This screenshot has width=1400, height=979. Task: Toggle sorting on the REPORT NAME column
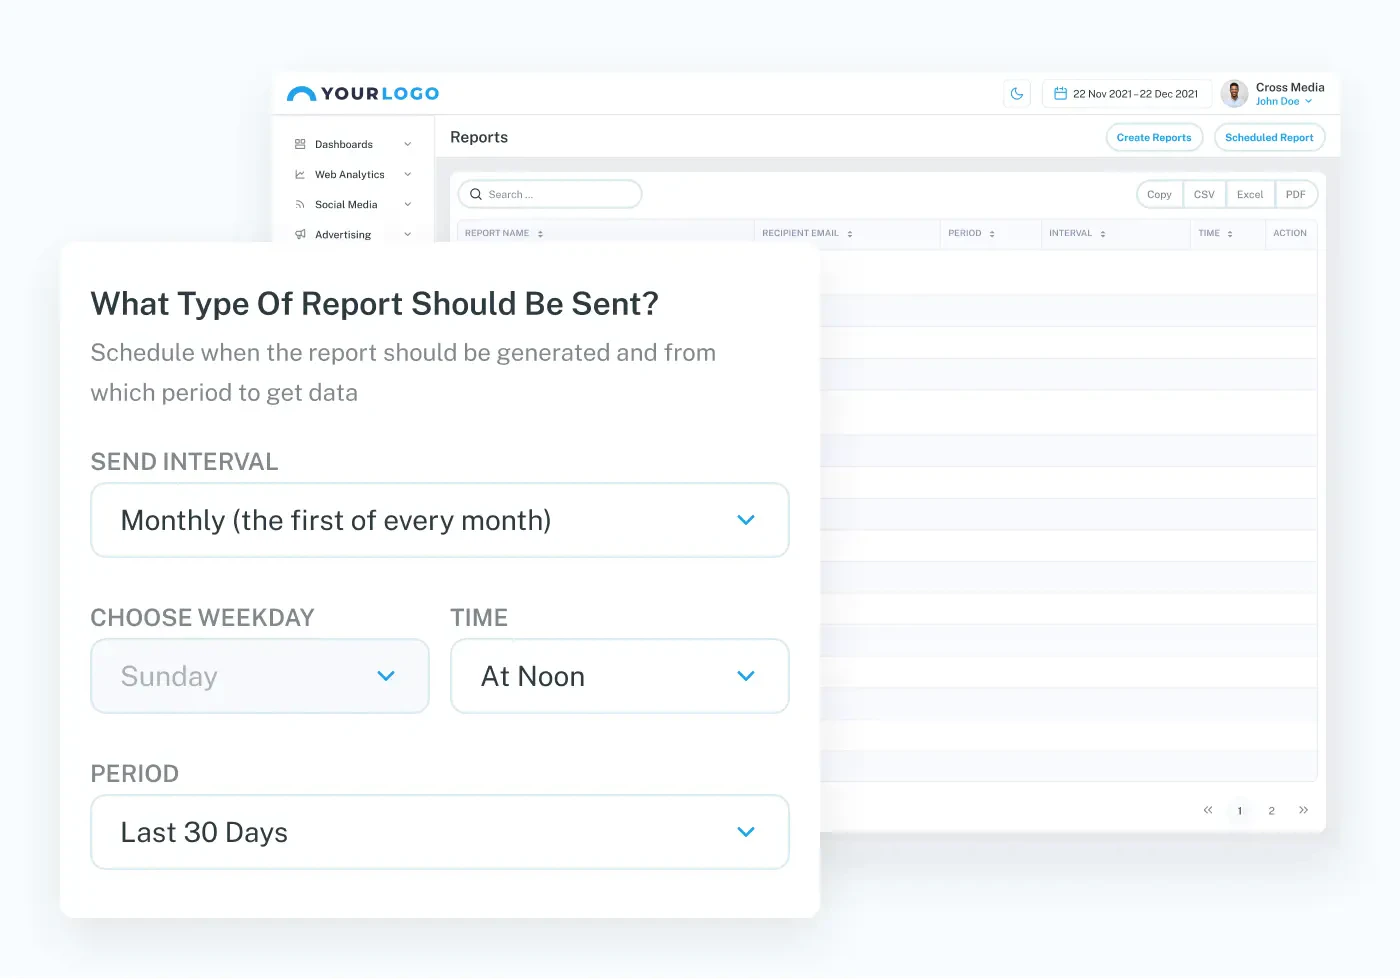539,233
